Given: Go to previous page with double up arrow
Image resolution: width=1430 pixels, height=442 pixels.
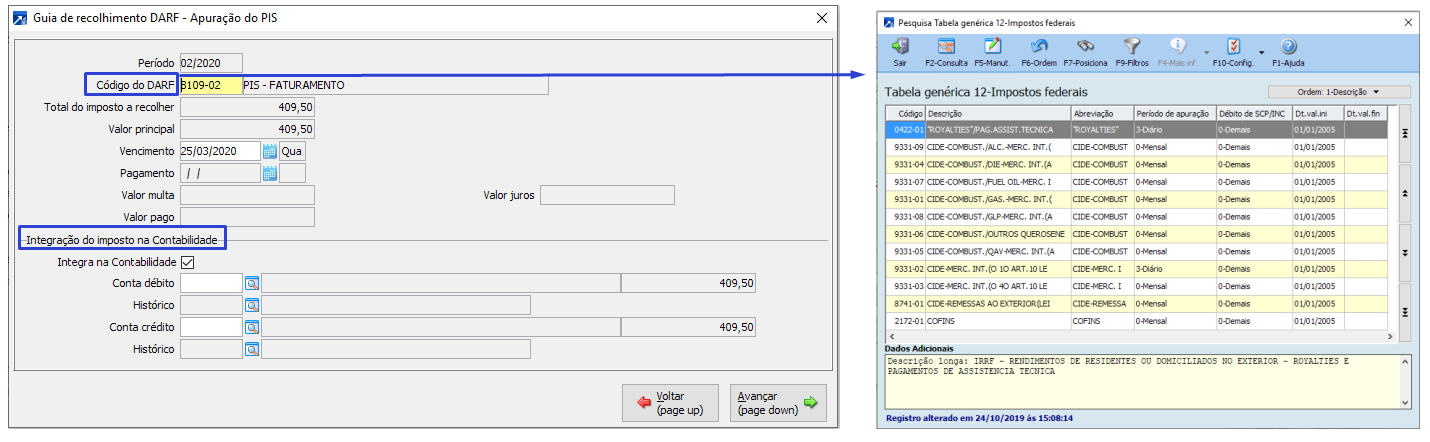Looking at the screenshot, I should [x=1405, y=193].
